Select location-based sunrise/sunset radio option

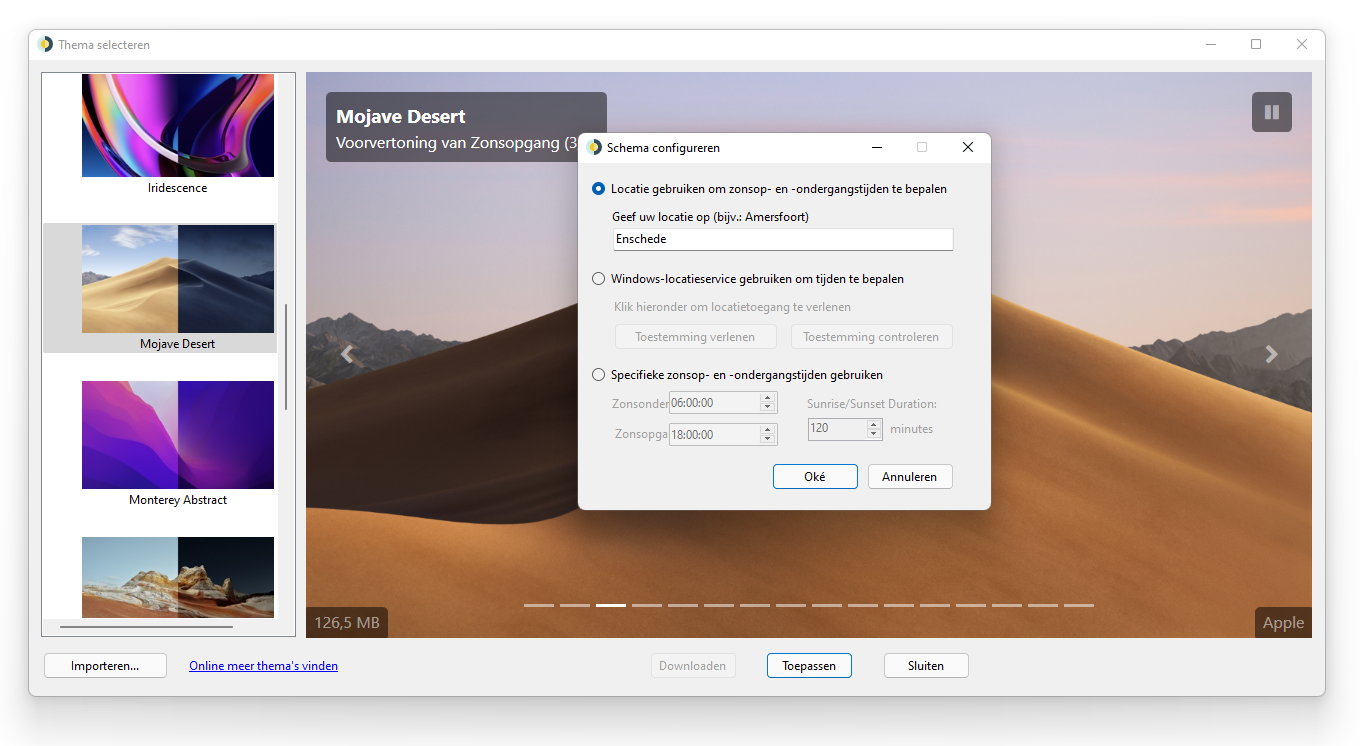point(598,188)
